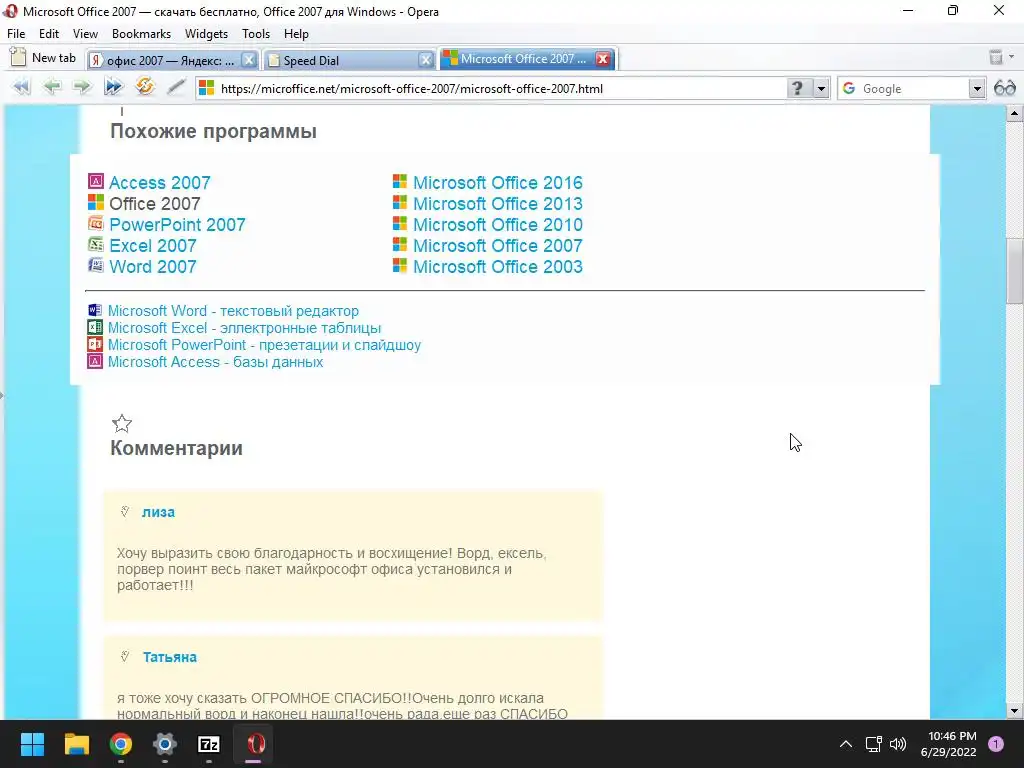The height and width of the screenshot is (768, 1024).
Task: Open the Tools menu
Action: coord(256,34)
